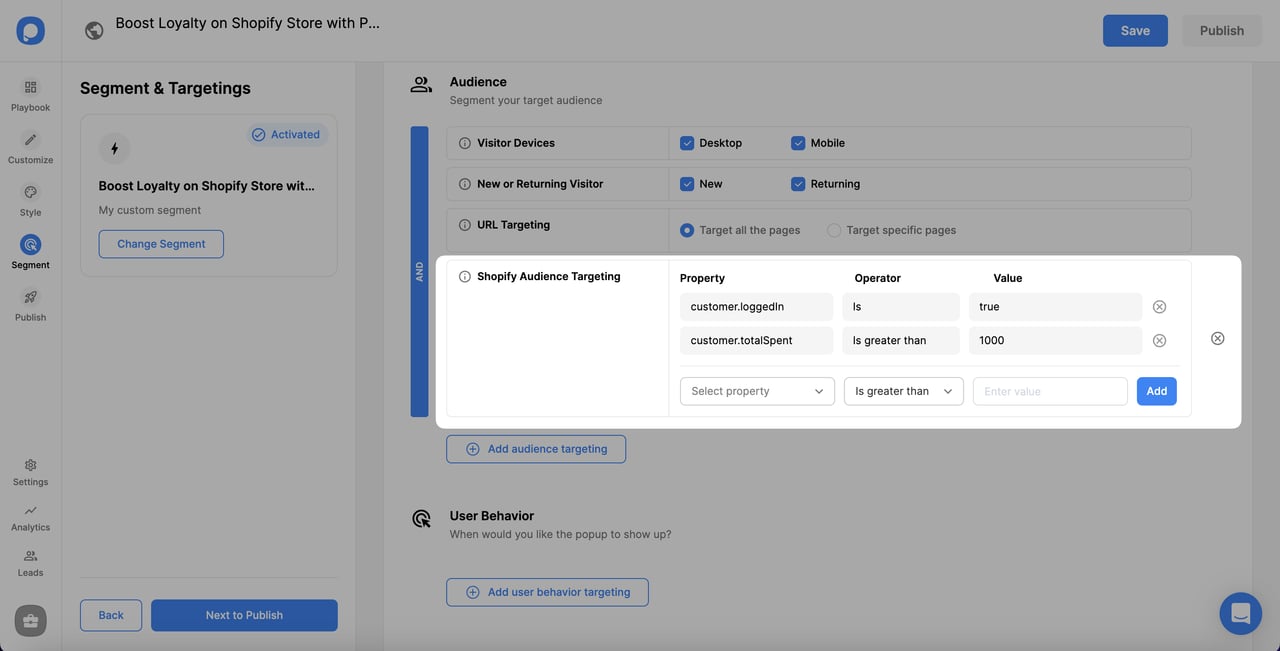Click the customer.loggedIn property field
The height and width of the screenshot is (651, 1280).
pos(756,307)
